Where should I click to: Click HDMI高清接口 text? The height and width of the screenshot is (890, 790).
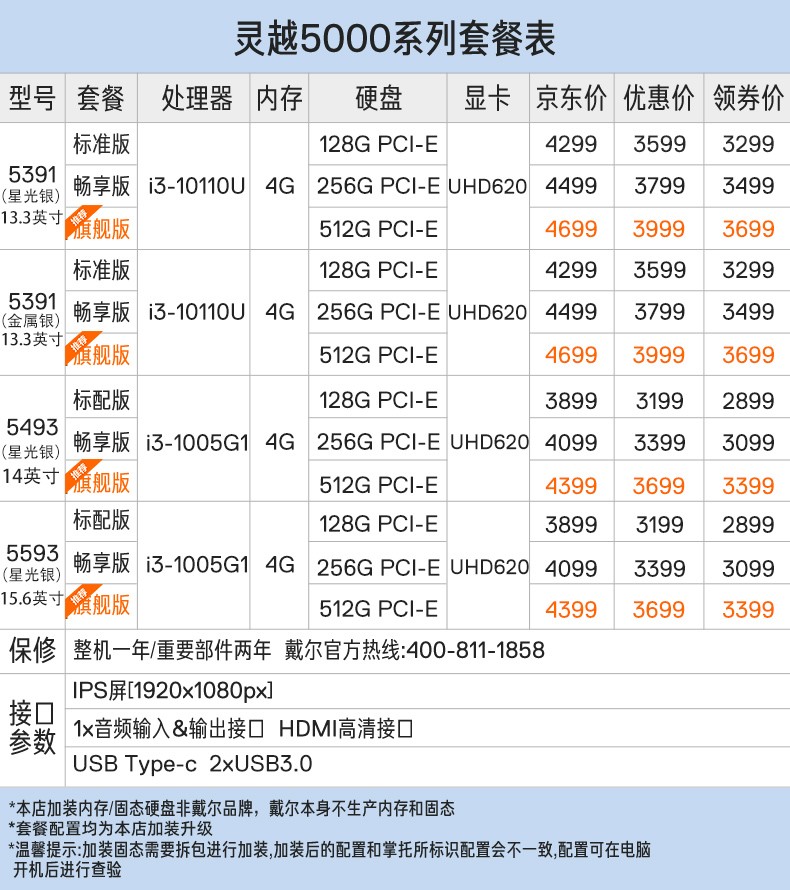click(346, 729)
